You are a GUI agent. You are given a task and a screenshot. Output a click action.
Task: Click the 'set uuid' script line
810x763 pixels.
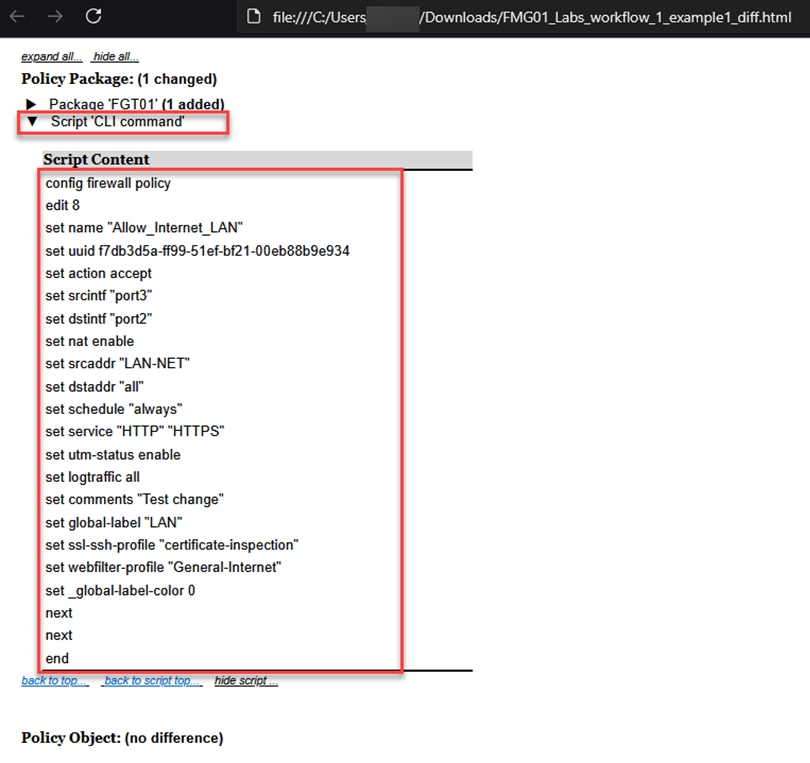[x=197, y=251]
